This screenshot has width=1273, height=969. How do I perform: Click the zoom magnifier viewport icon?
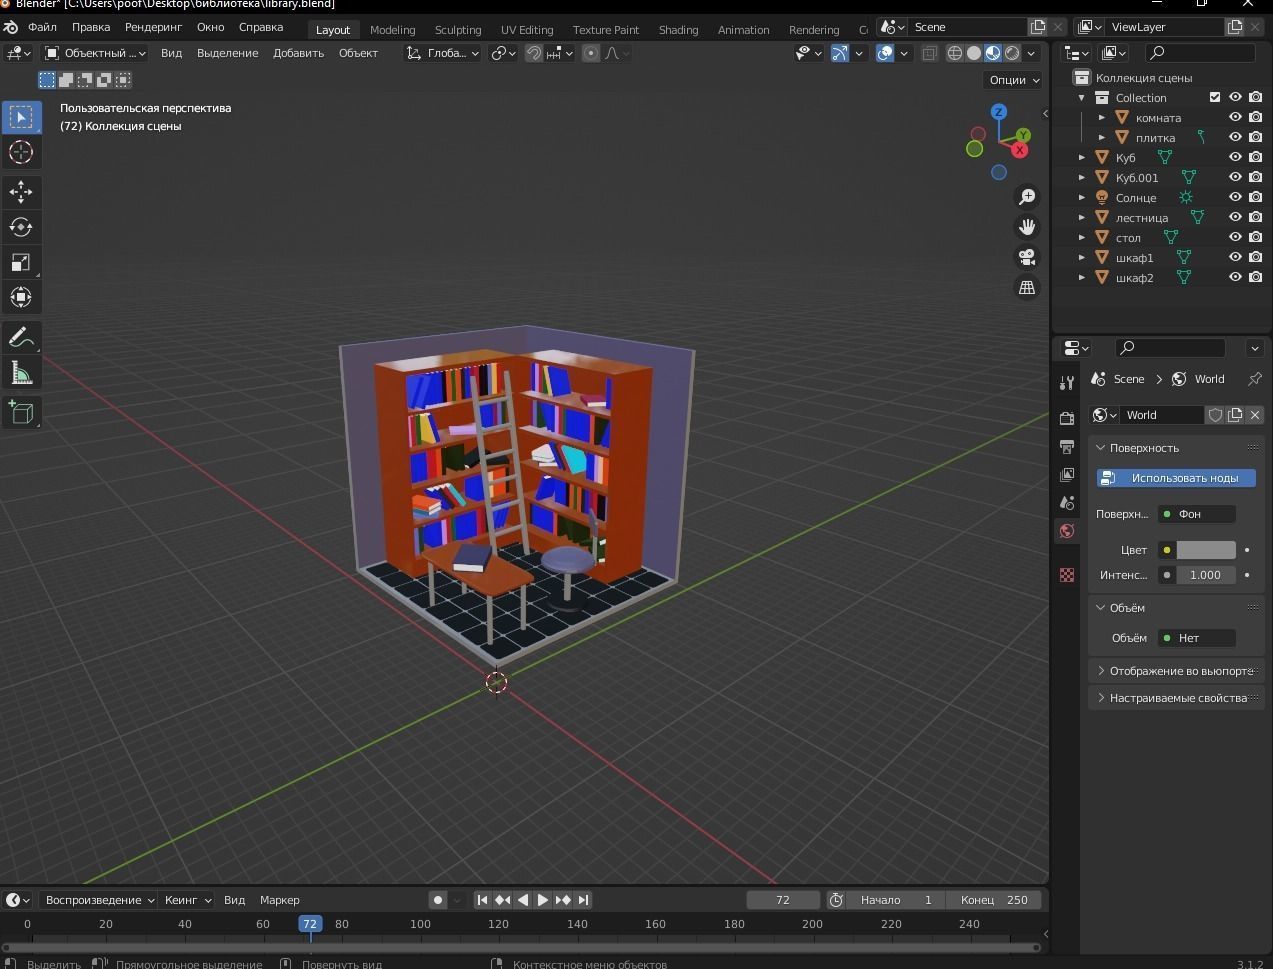[x=1027, y=197]
